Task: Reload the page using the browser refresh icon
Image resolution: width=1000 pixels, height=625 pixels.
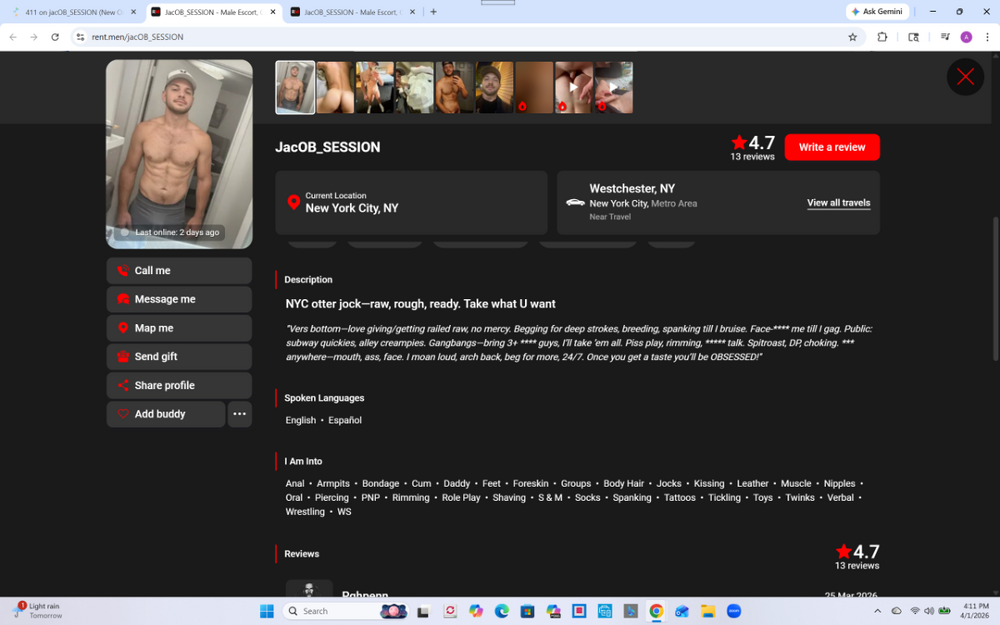Action: (55, 37)
